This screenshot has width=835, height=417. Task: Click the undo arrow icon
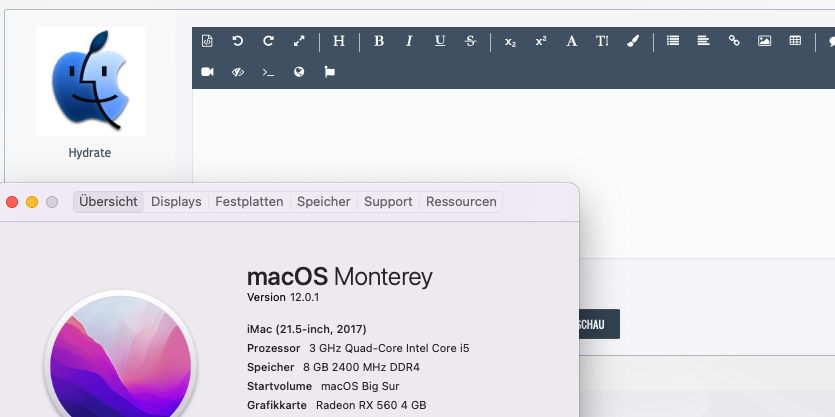point(237,41)
